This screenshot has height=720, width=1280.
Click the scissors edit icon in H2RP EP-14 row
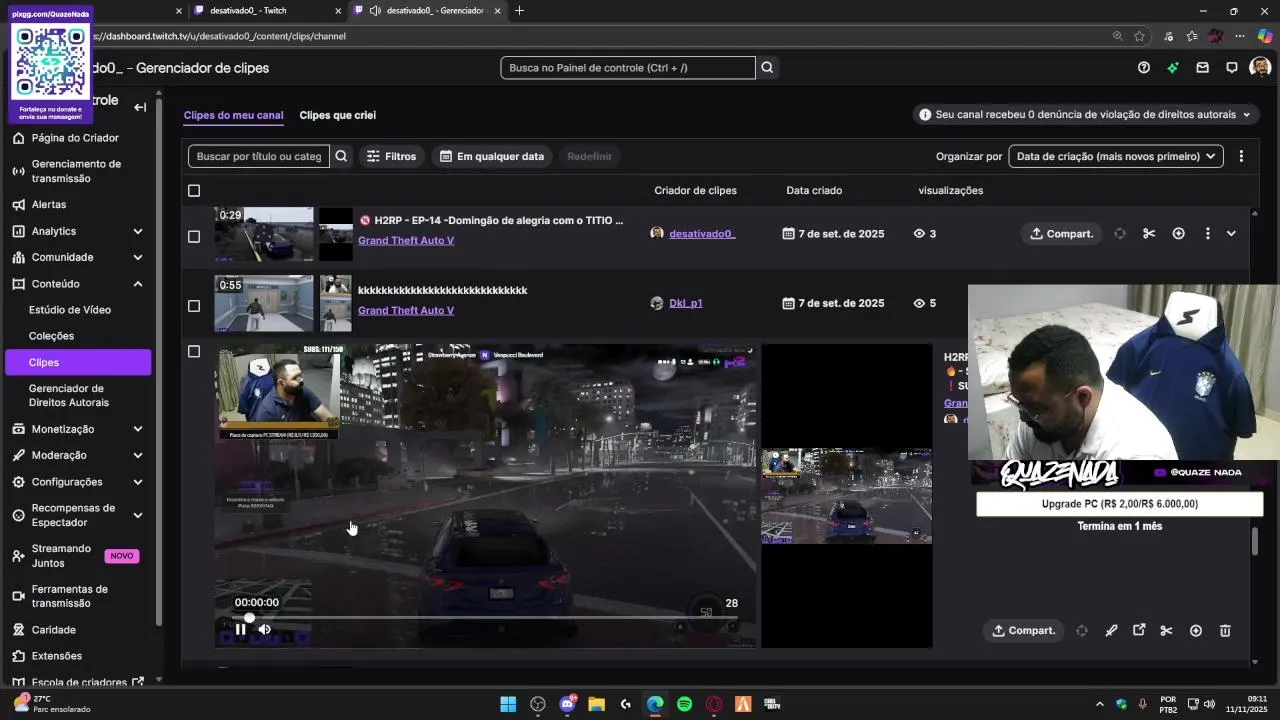1149,234
